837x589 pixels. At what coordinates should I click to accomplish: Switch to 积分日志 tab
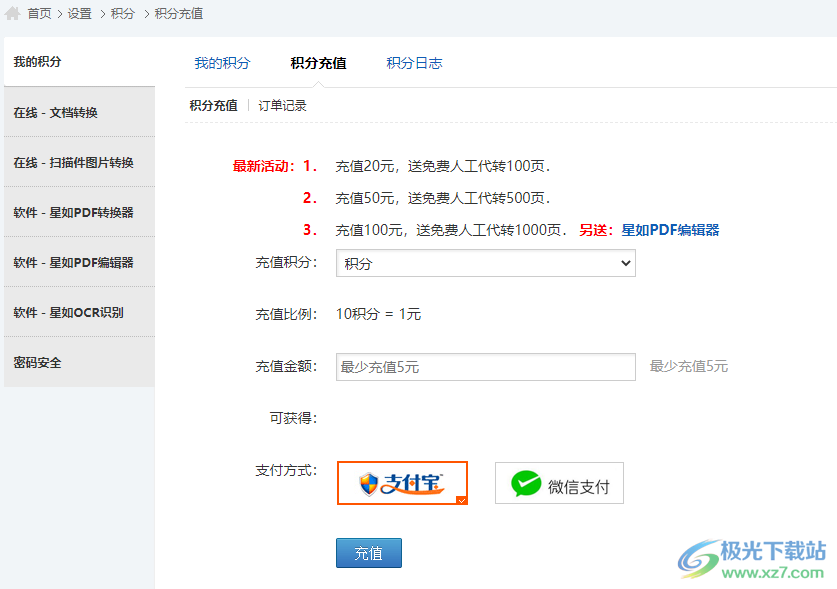[x=414, y=63]
